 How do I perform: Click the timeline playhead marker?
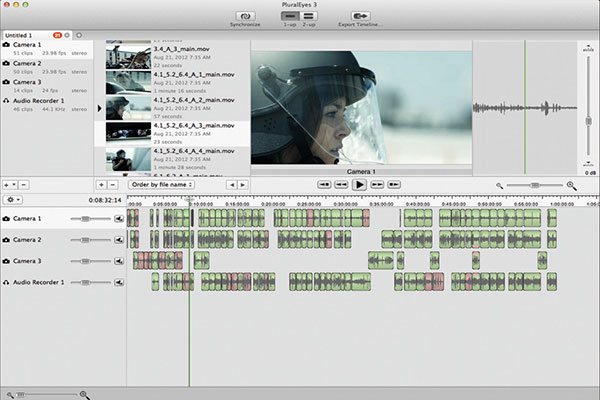tap(189, 199)
